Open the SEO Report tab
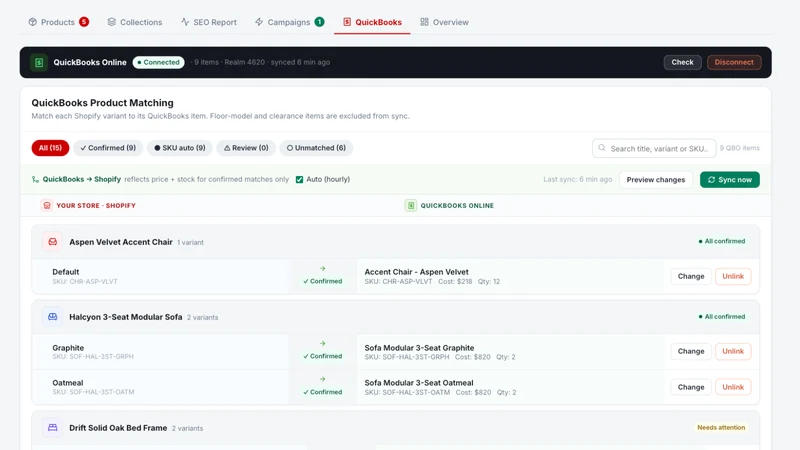 [209, 22]
